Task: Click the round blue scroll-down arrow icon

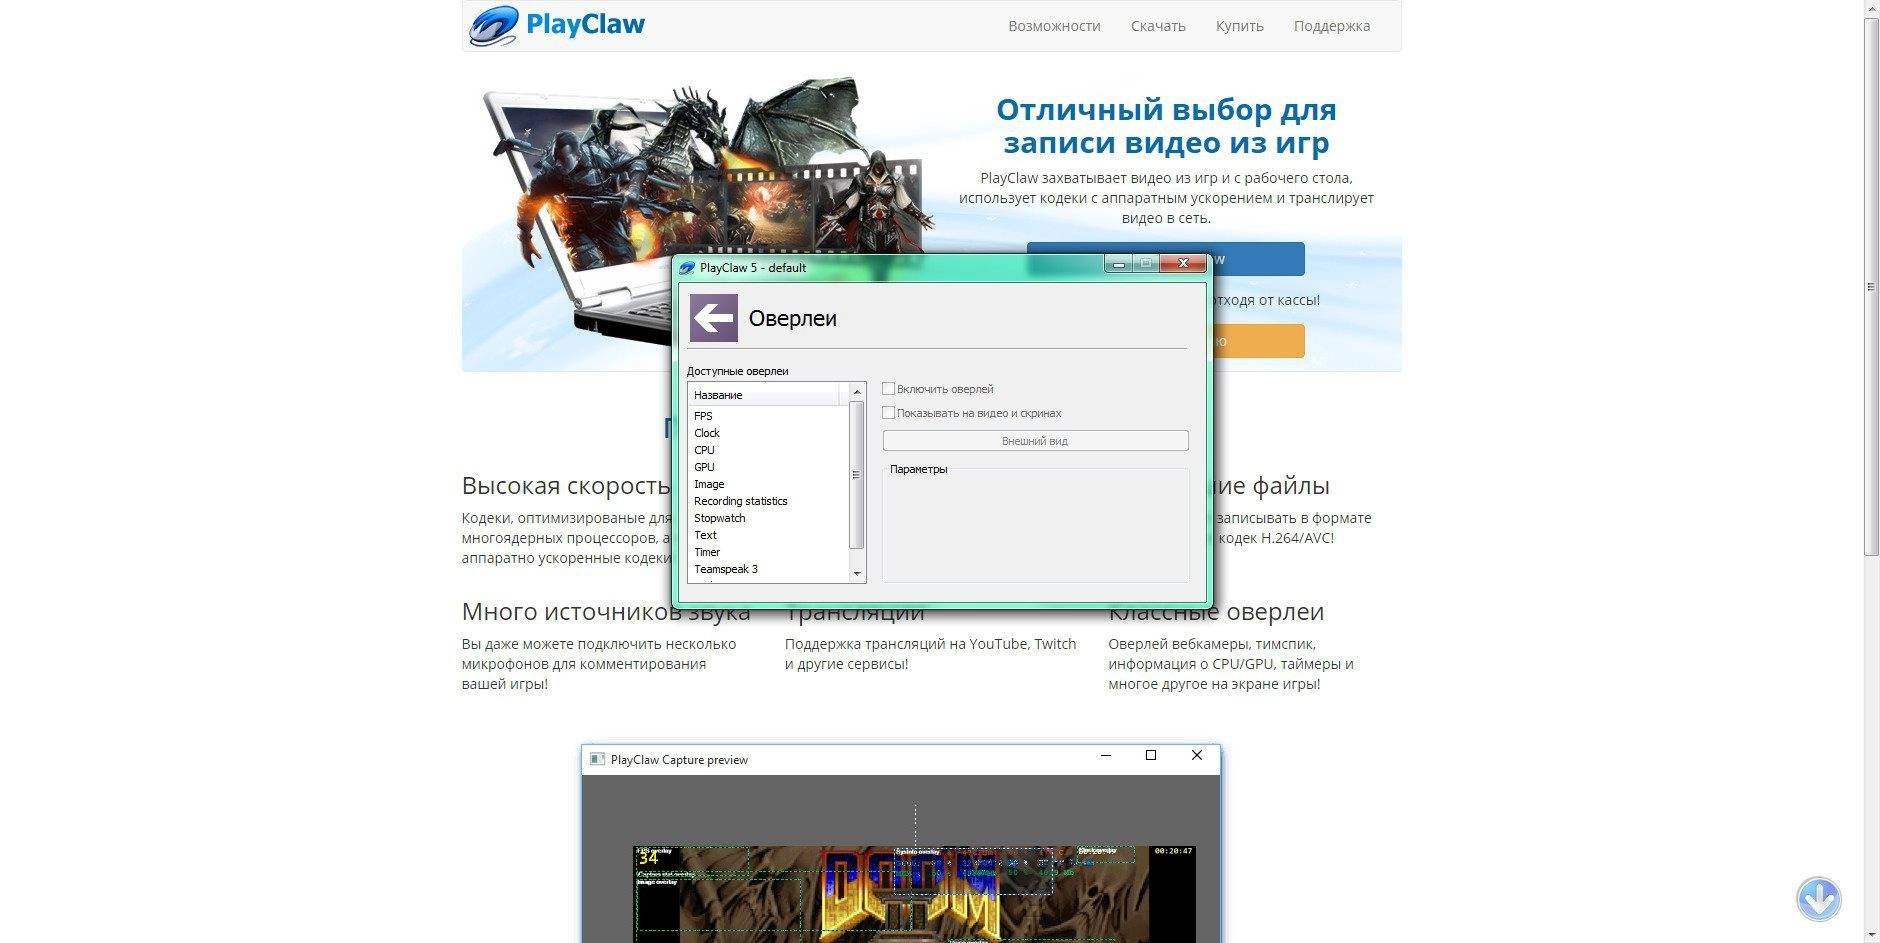Action: tap(1818, 899)
